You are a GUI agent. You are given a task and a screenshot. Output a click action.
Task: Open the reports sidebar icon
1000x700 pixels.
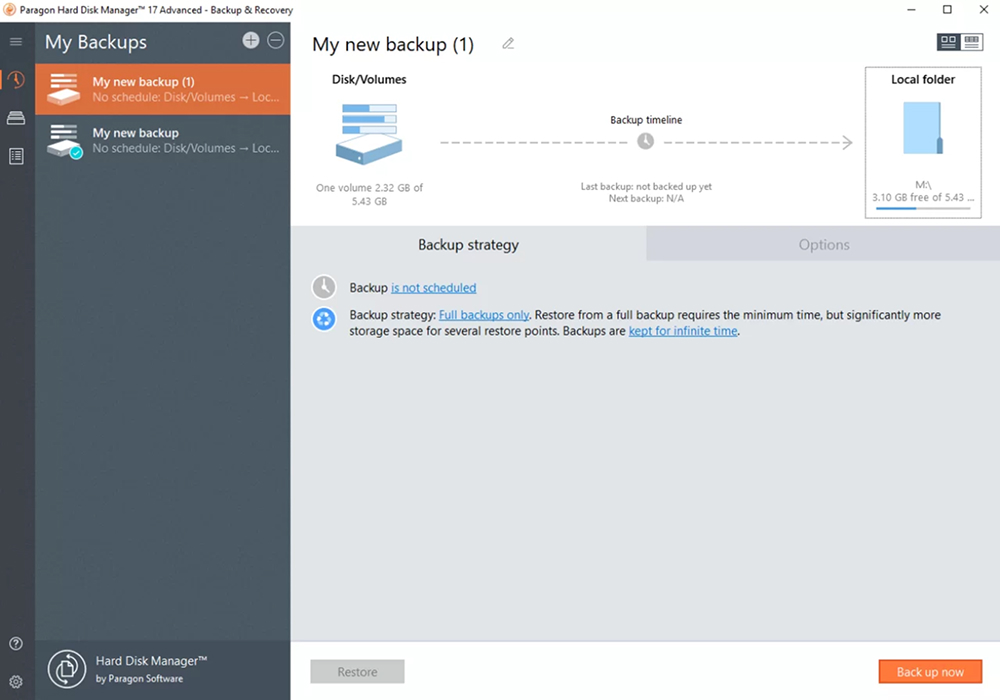click(15, 156)
